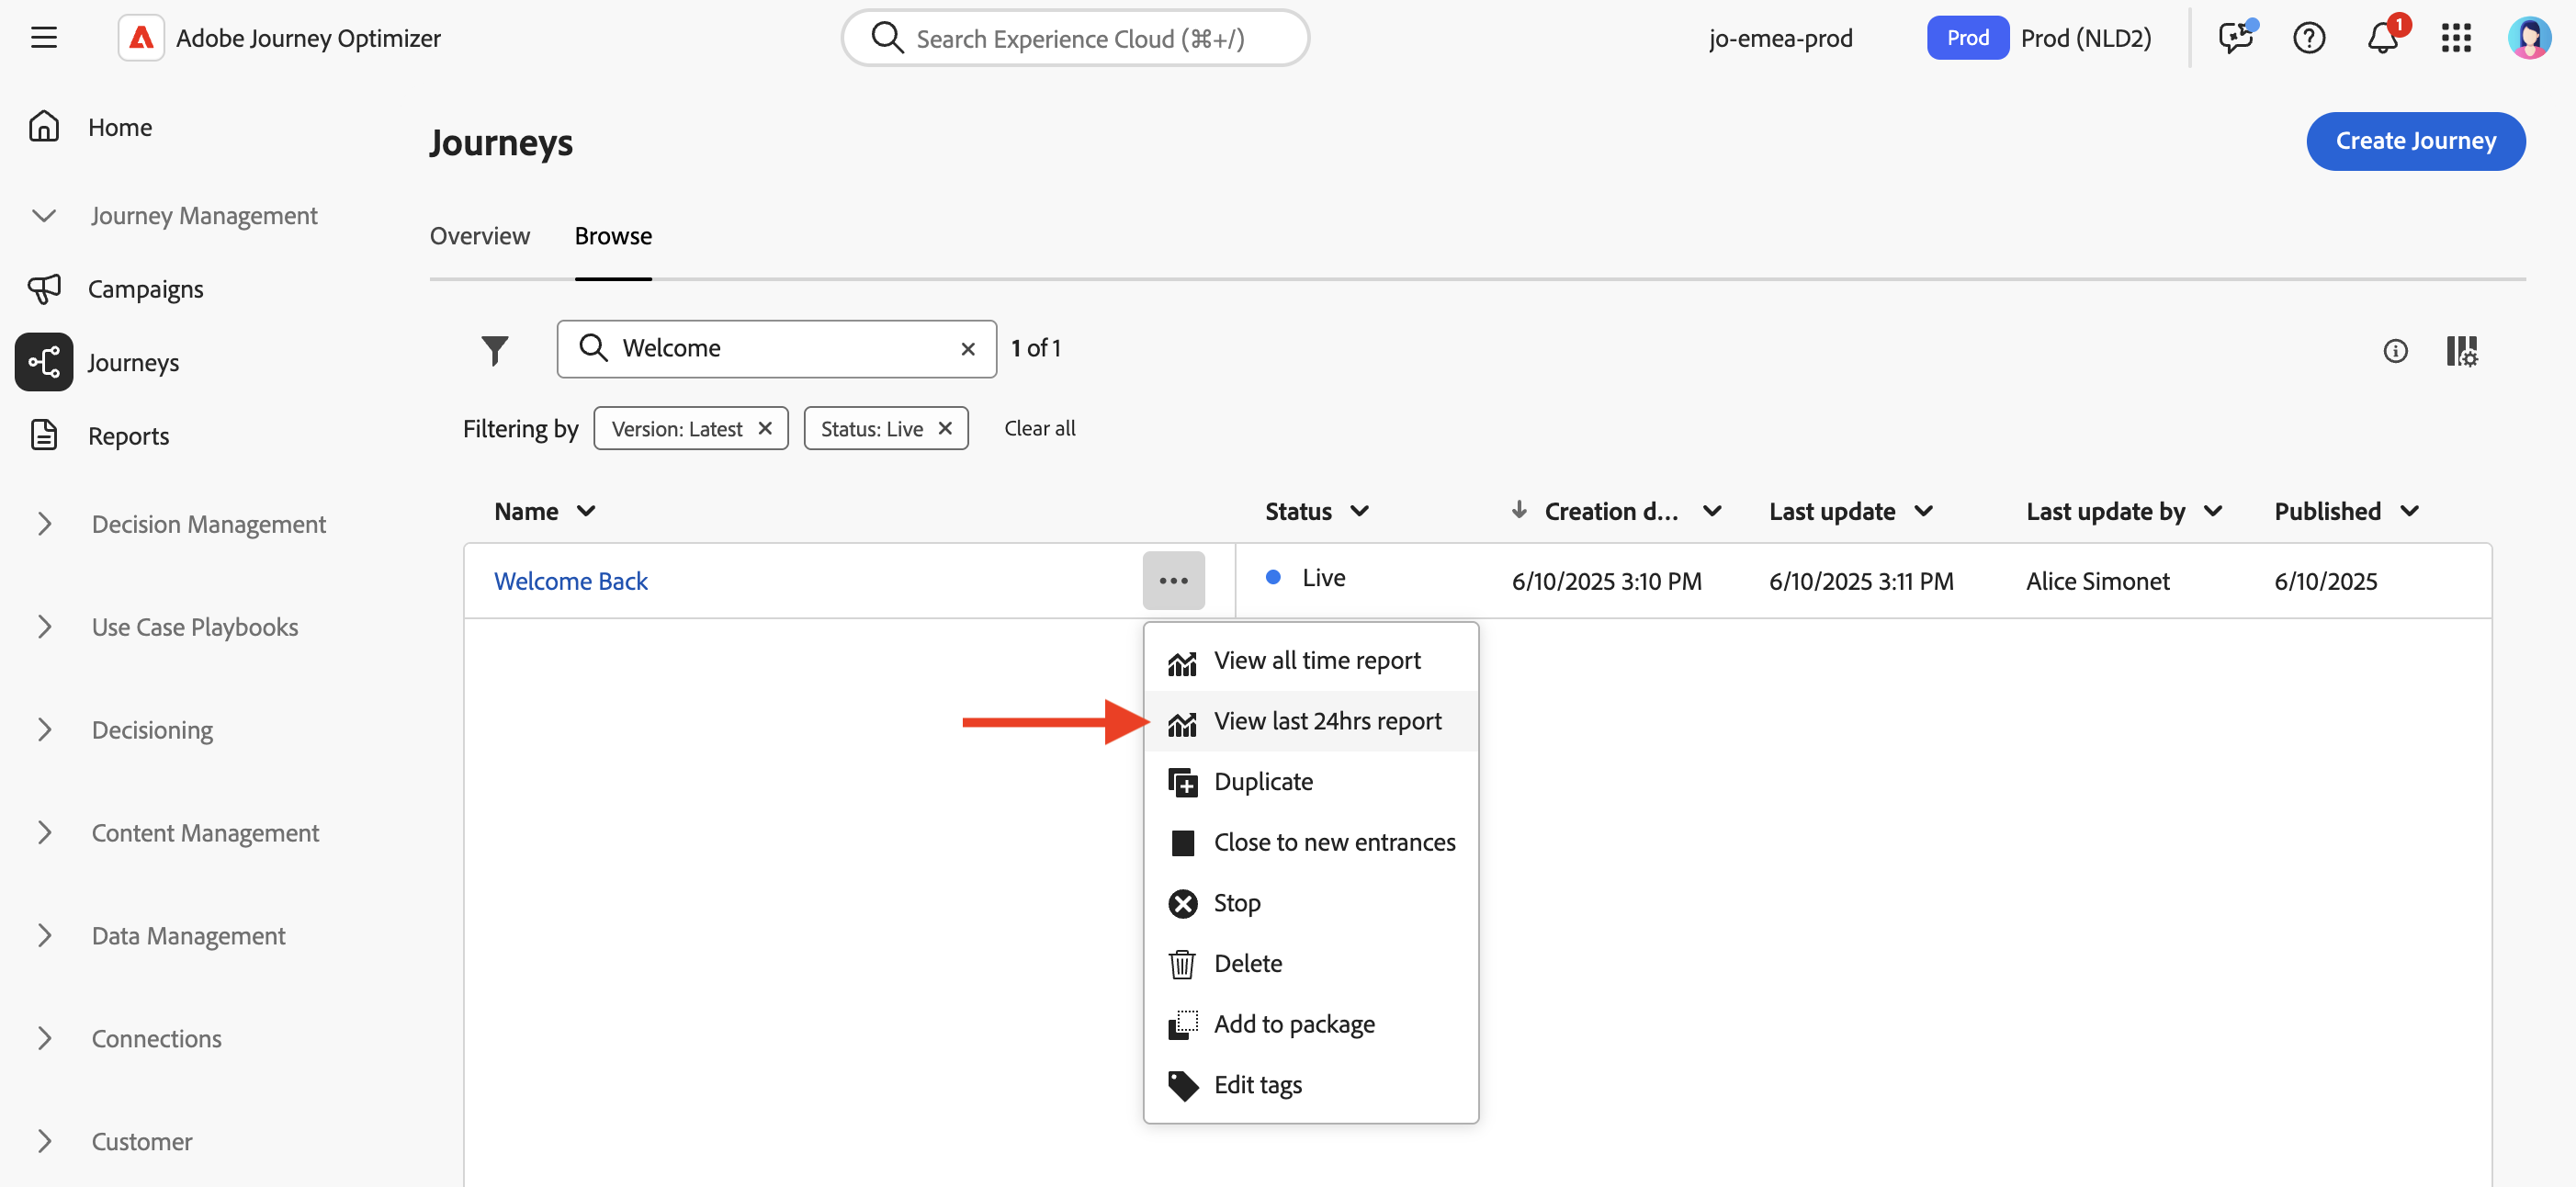2576x1187 pixels.
Task: Click the feedback chat icon
Action: 2235,39
